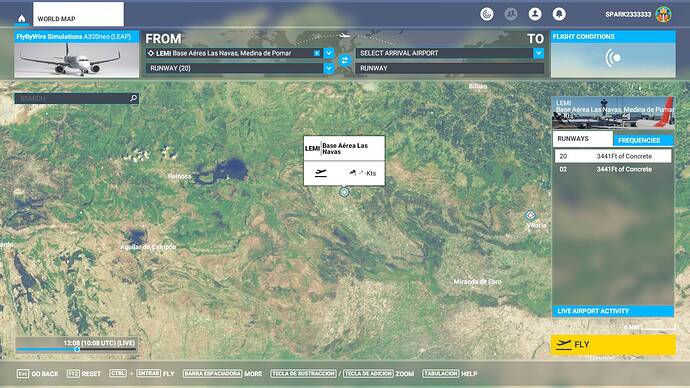Open the notifications bell icon
Screen dimensions: 690x388
(559, 14)
